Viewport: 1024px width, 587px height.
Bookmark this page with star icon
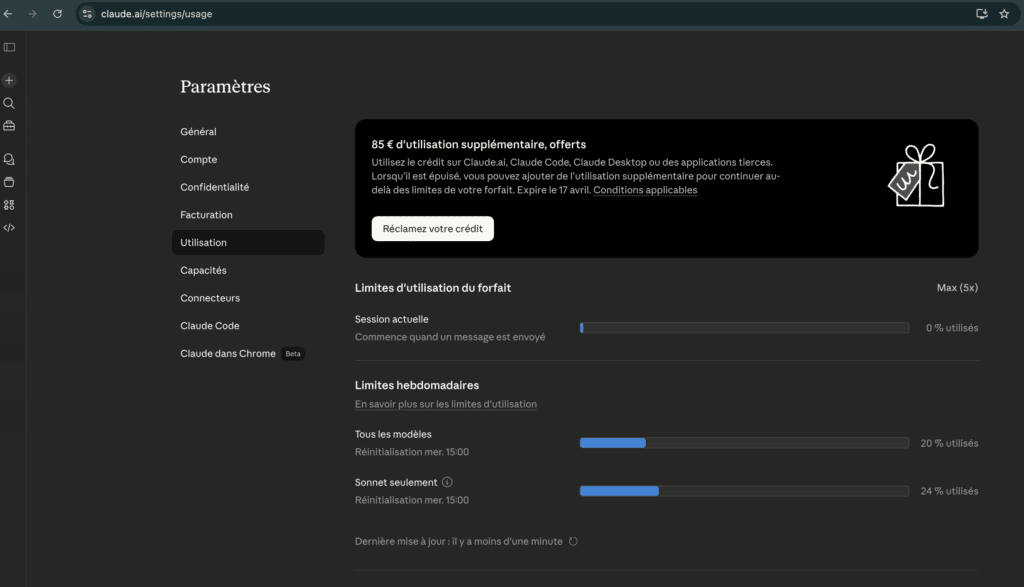tap(1004, 14)
